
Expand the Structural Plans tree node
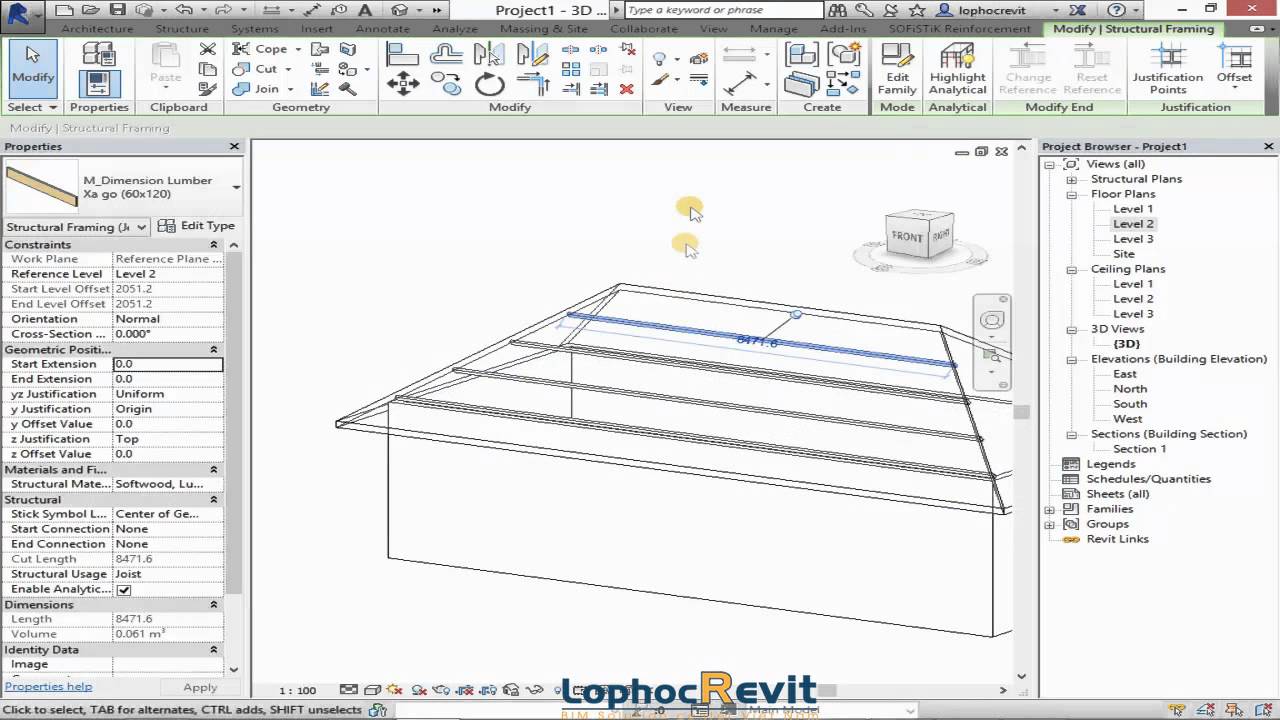click(1071, 179)
